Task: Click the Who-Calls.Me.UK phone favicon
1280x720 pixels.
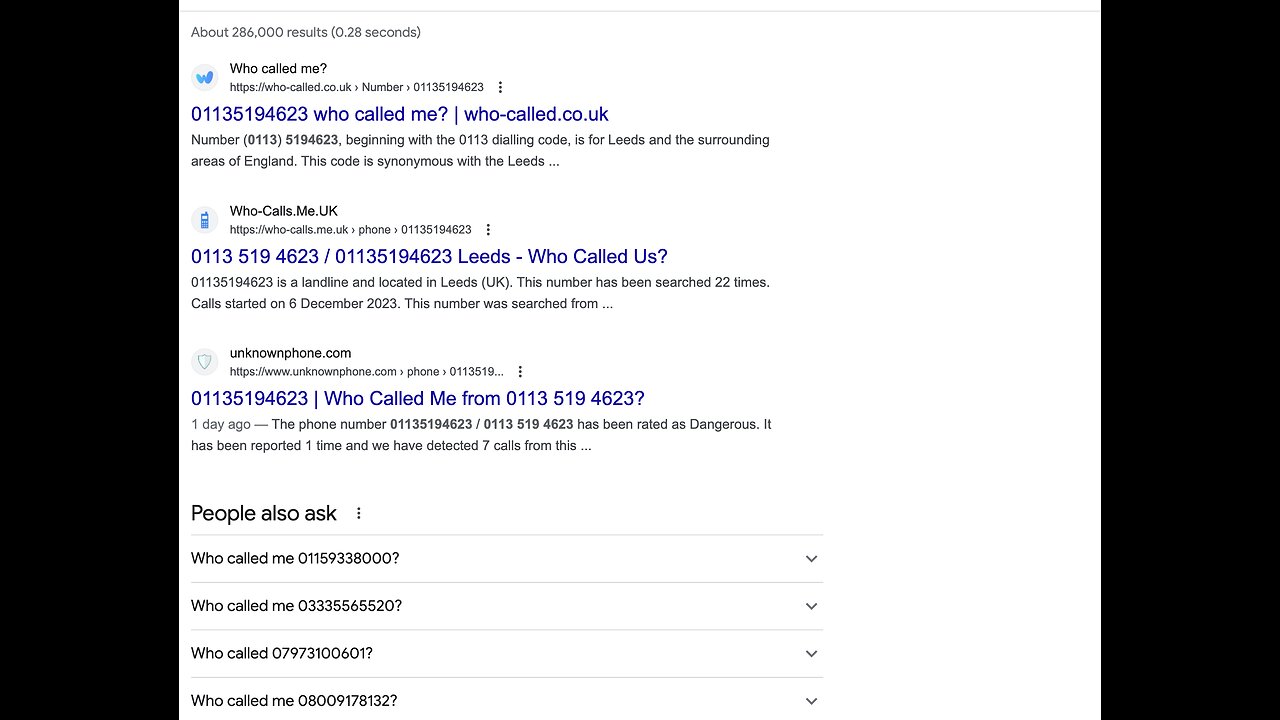Action: [x=204, y=219]
